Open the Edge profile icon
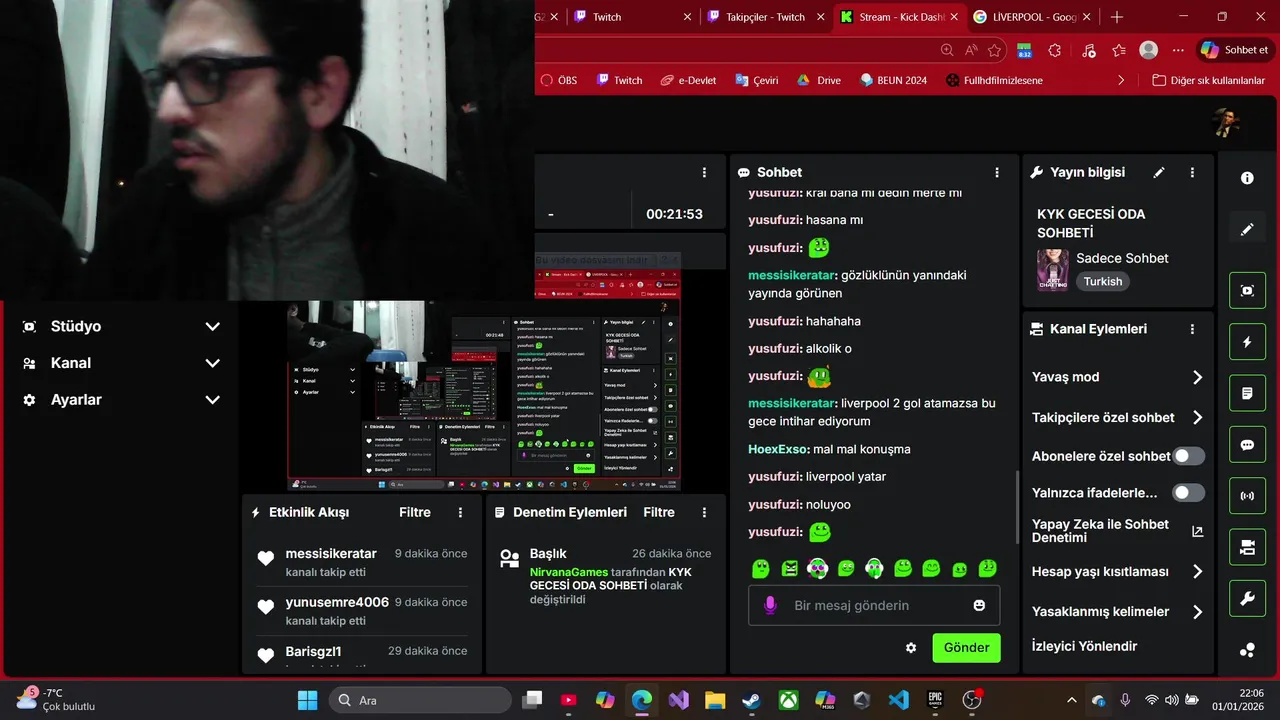The image size is (1280, 720). [1149, 50]
